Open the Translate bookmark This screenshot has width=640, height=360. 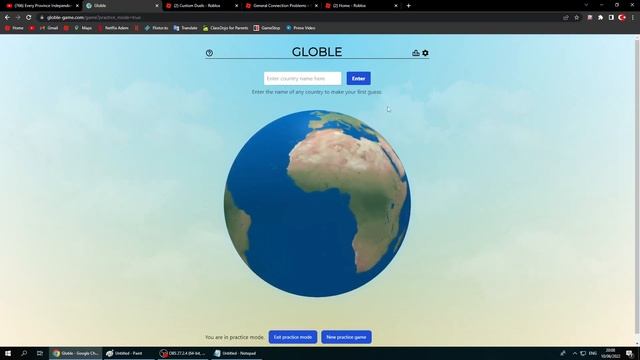click(x=185, y=28)
